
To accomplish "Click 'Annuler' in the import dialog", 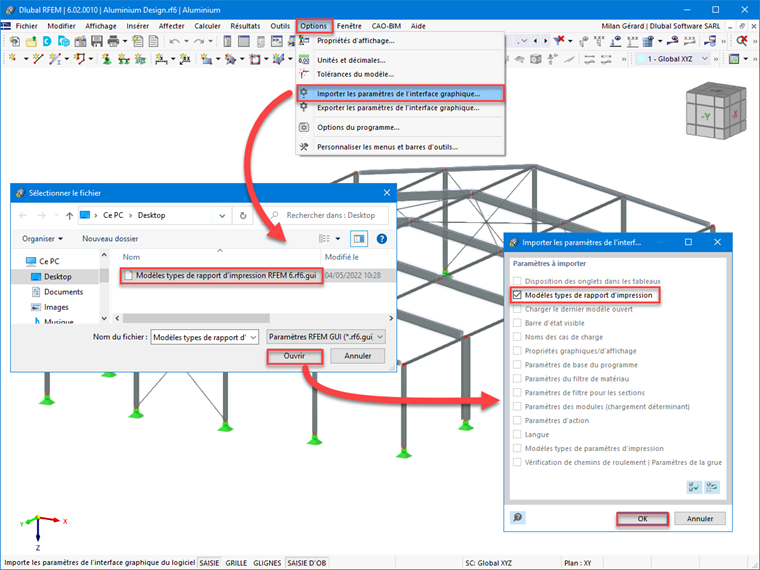I will pyautogui.click(x=700, y=519).
